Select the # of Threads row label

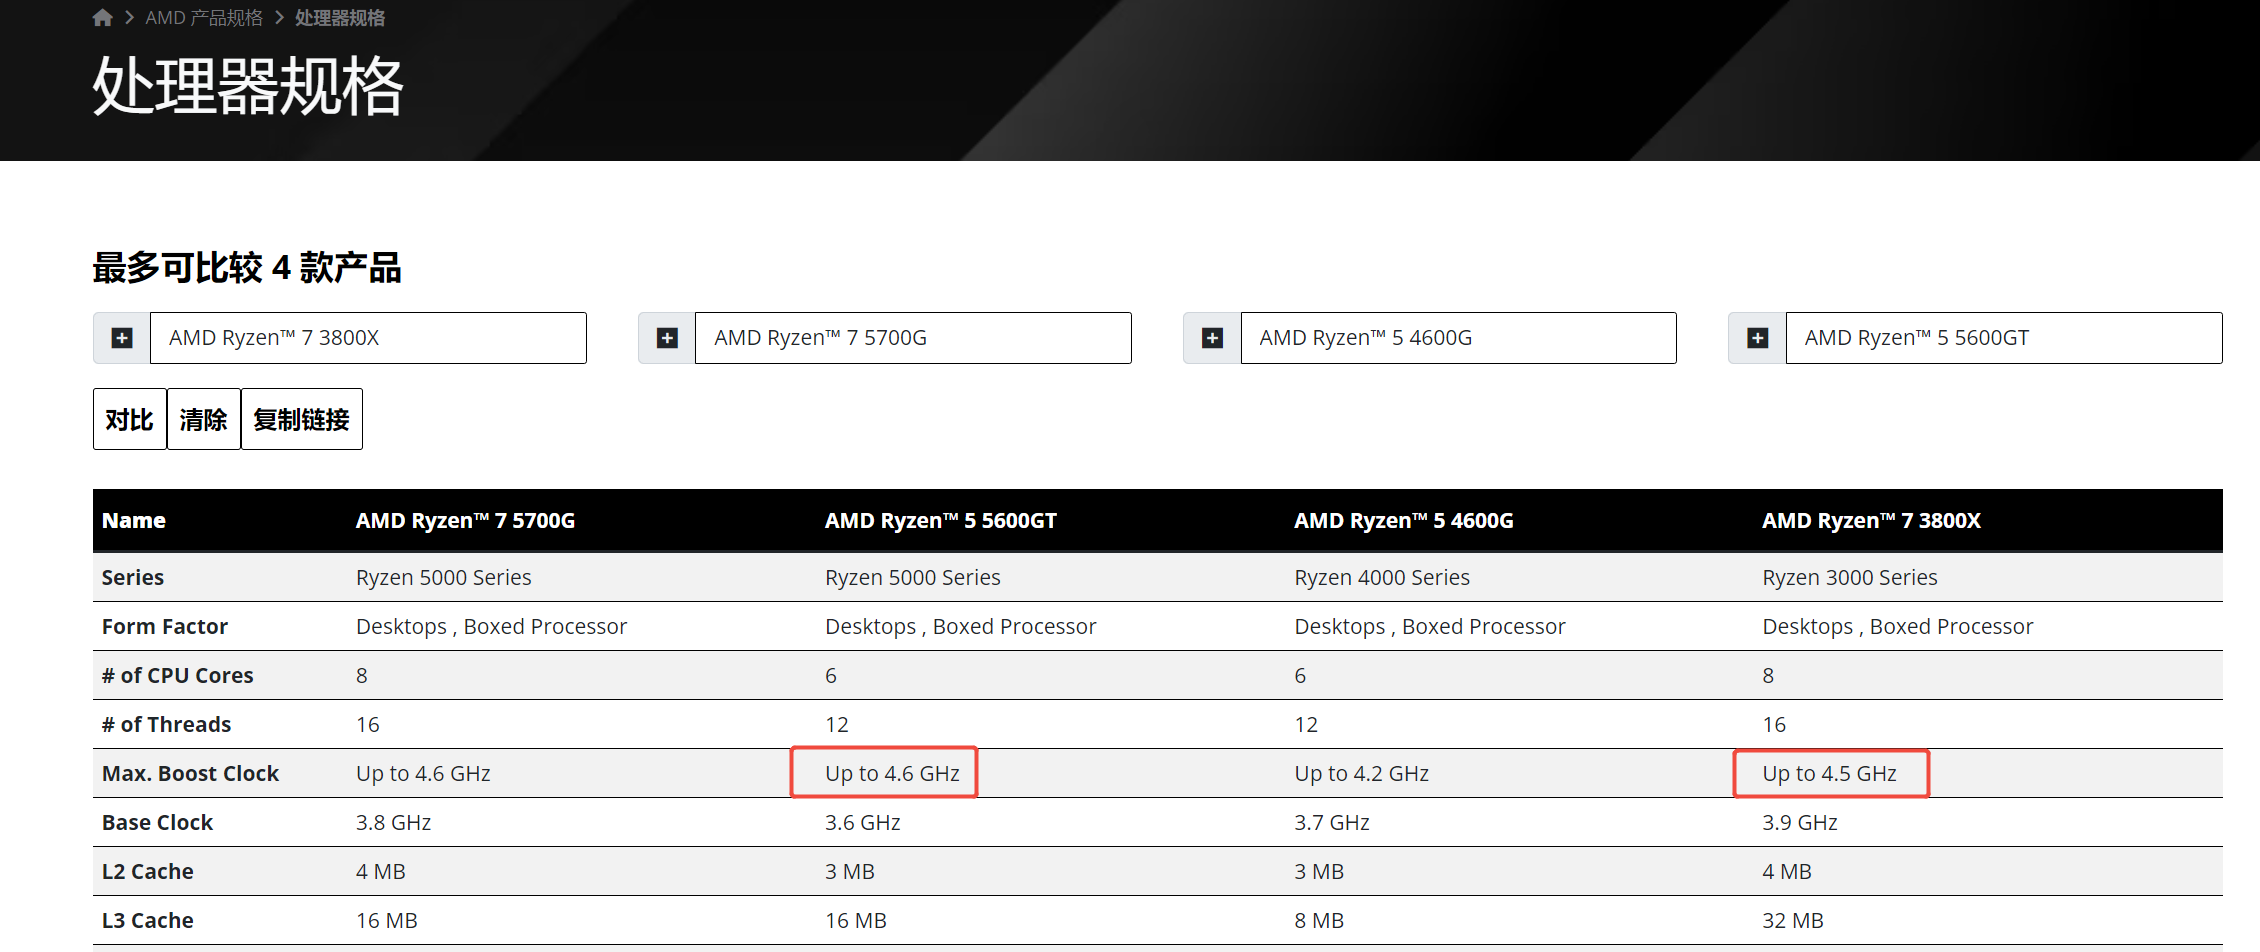click(167, 724)
